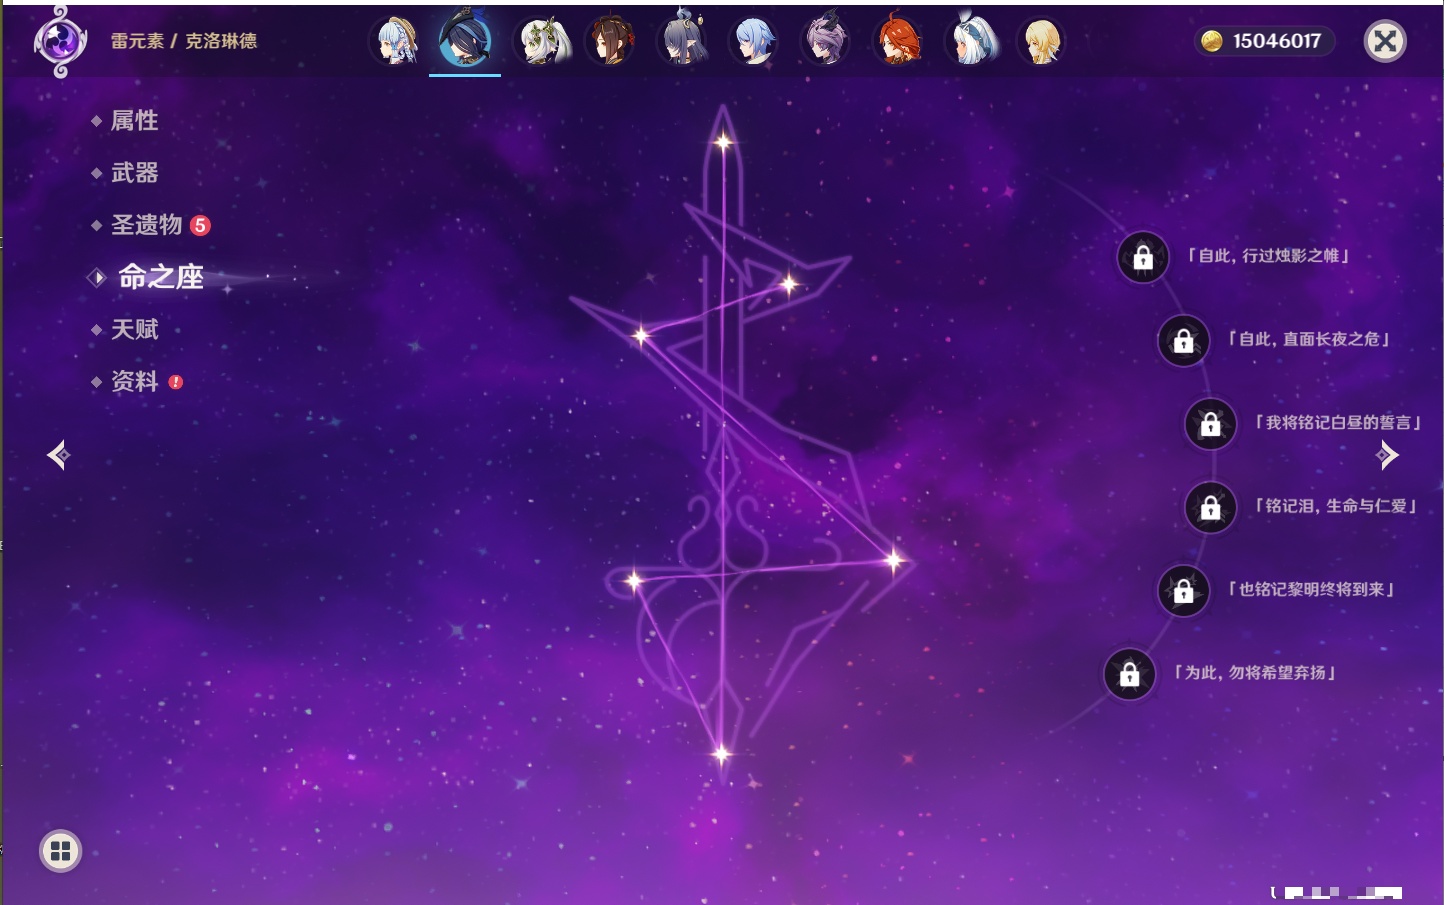Open the locked constellation 我将铭记白昼的誓言

coord(1210,424)
